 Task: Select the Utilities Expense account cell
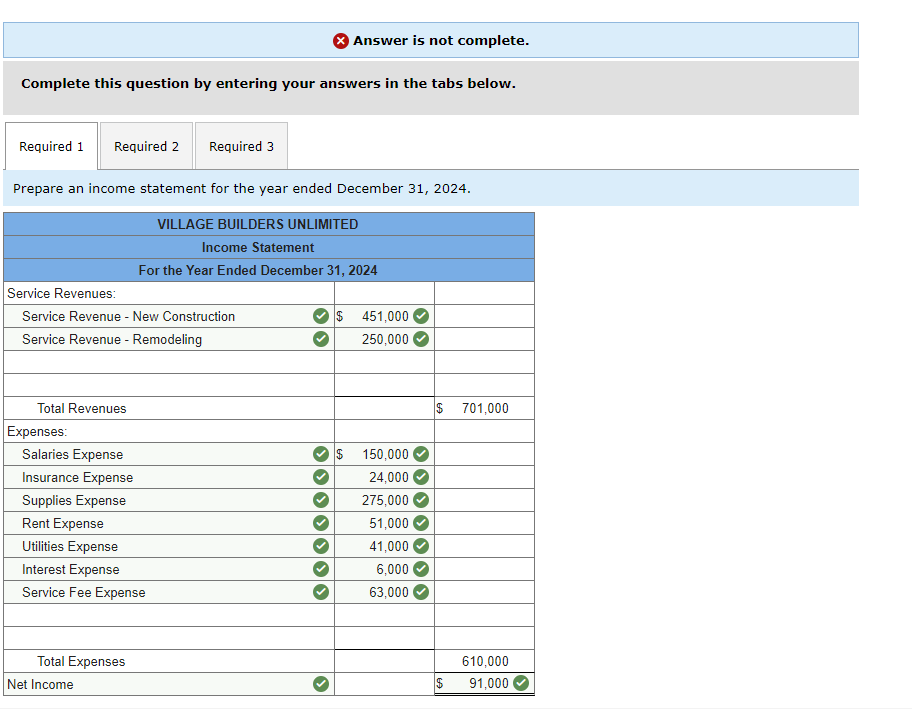pos(169,546)
